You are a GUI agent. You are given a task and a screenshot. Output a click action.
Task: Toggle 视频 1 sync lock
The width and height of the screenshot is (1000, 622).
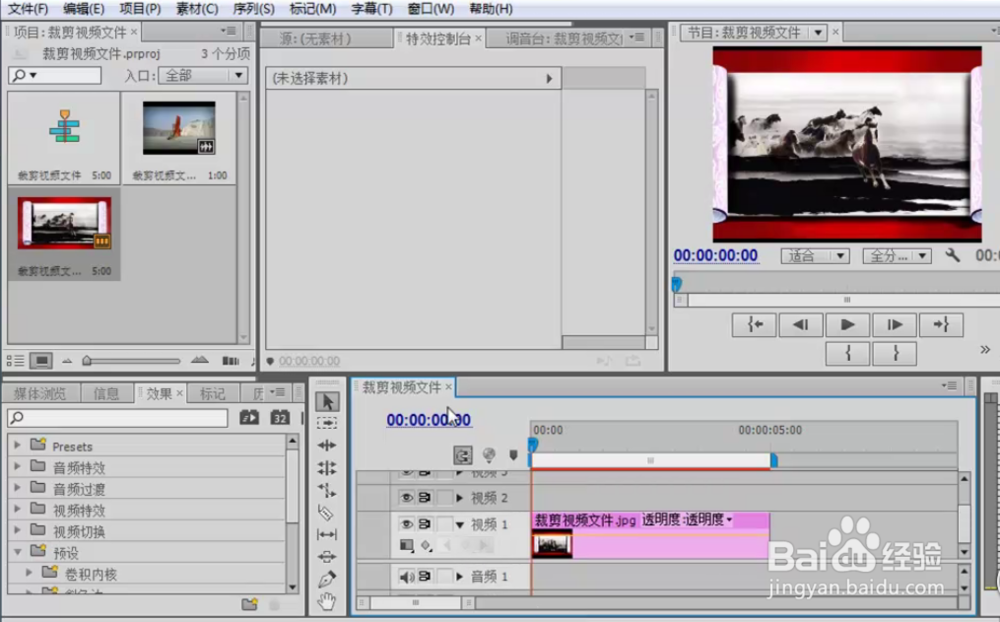click(425, 524)
